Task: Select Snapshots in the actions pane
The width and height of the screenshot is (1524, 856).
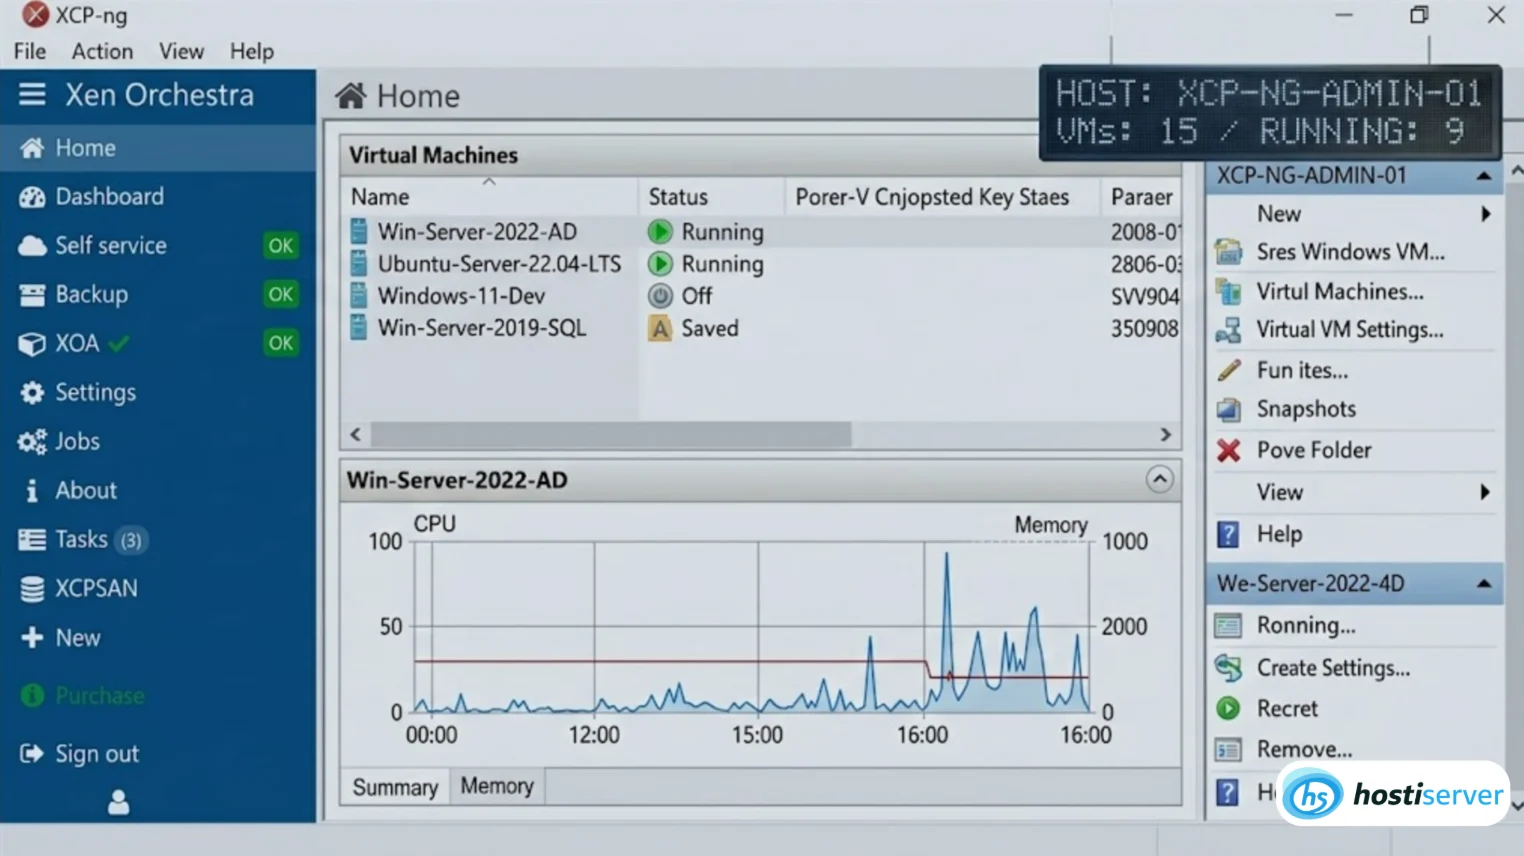Action: pos(1306,409)
